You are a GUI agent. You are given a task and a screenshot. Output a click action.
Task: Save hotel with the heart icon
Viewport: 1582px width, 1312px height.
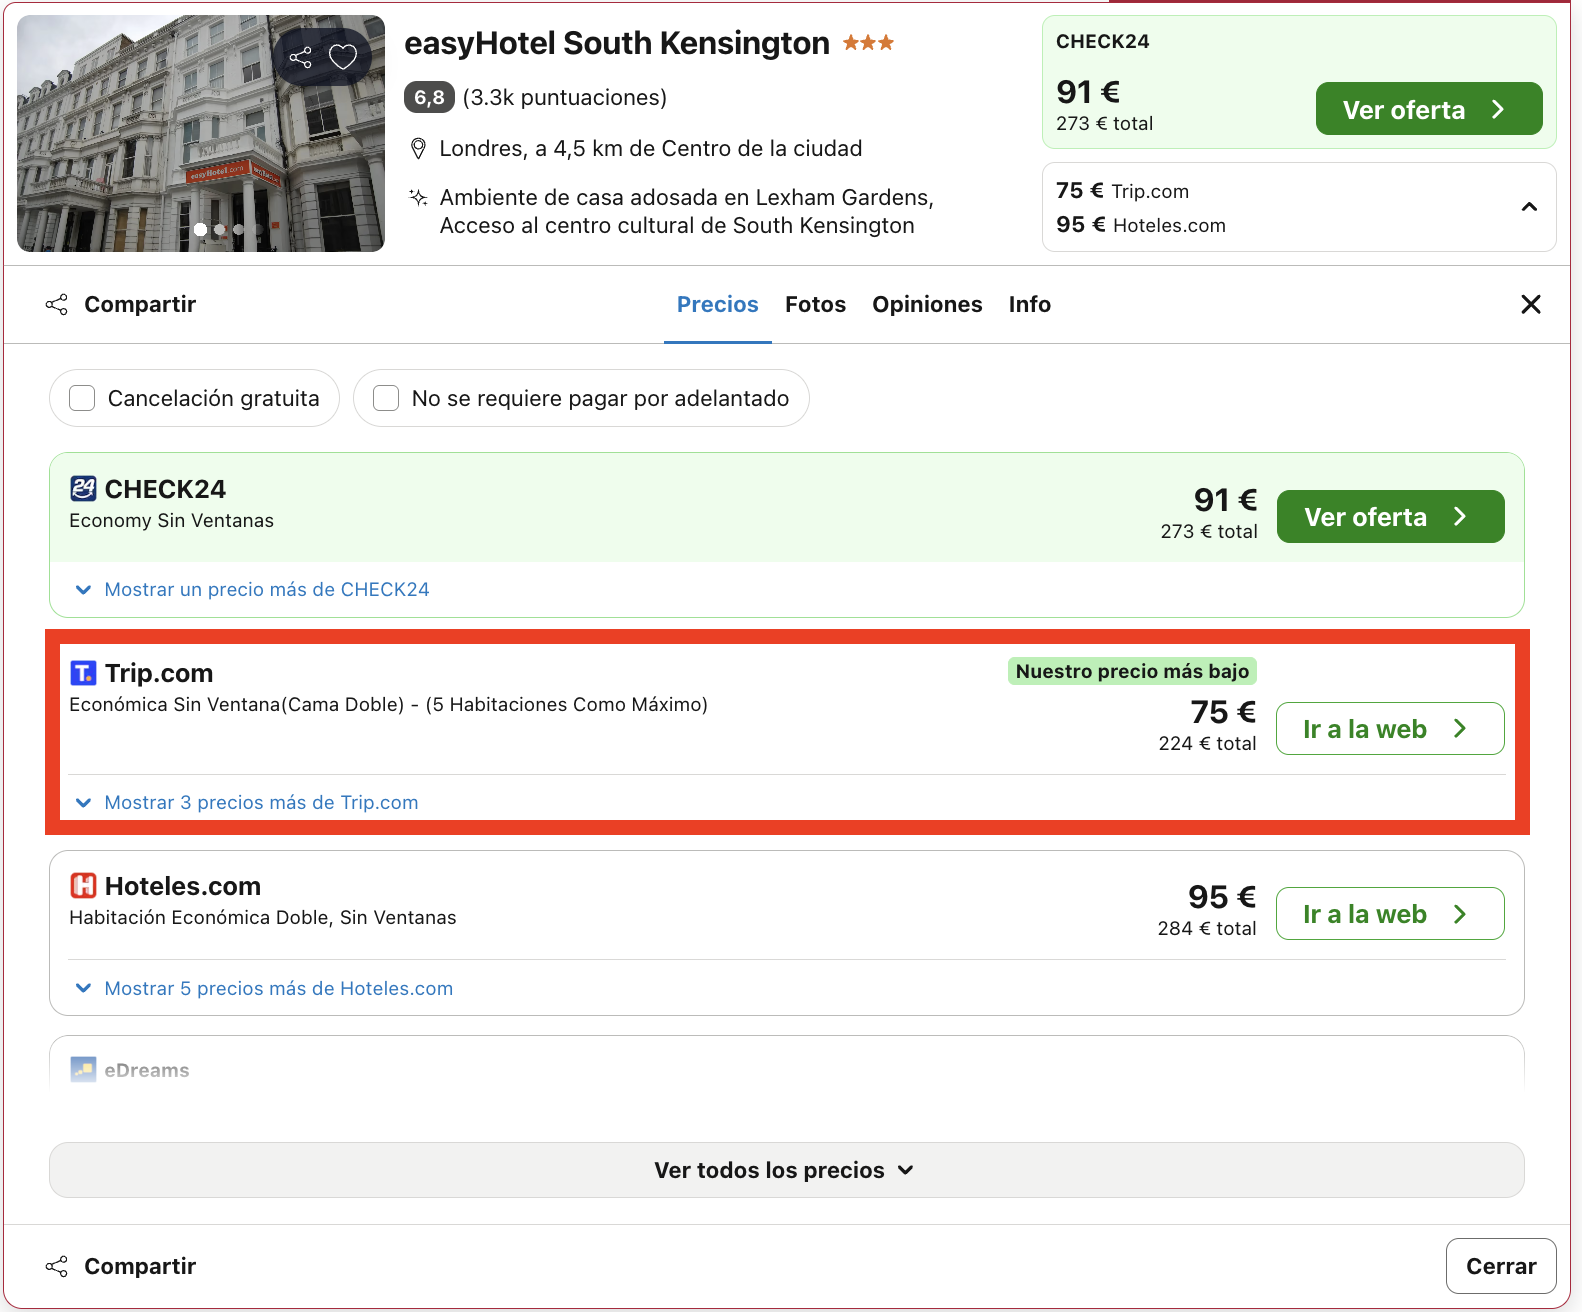pos(343,57)
